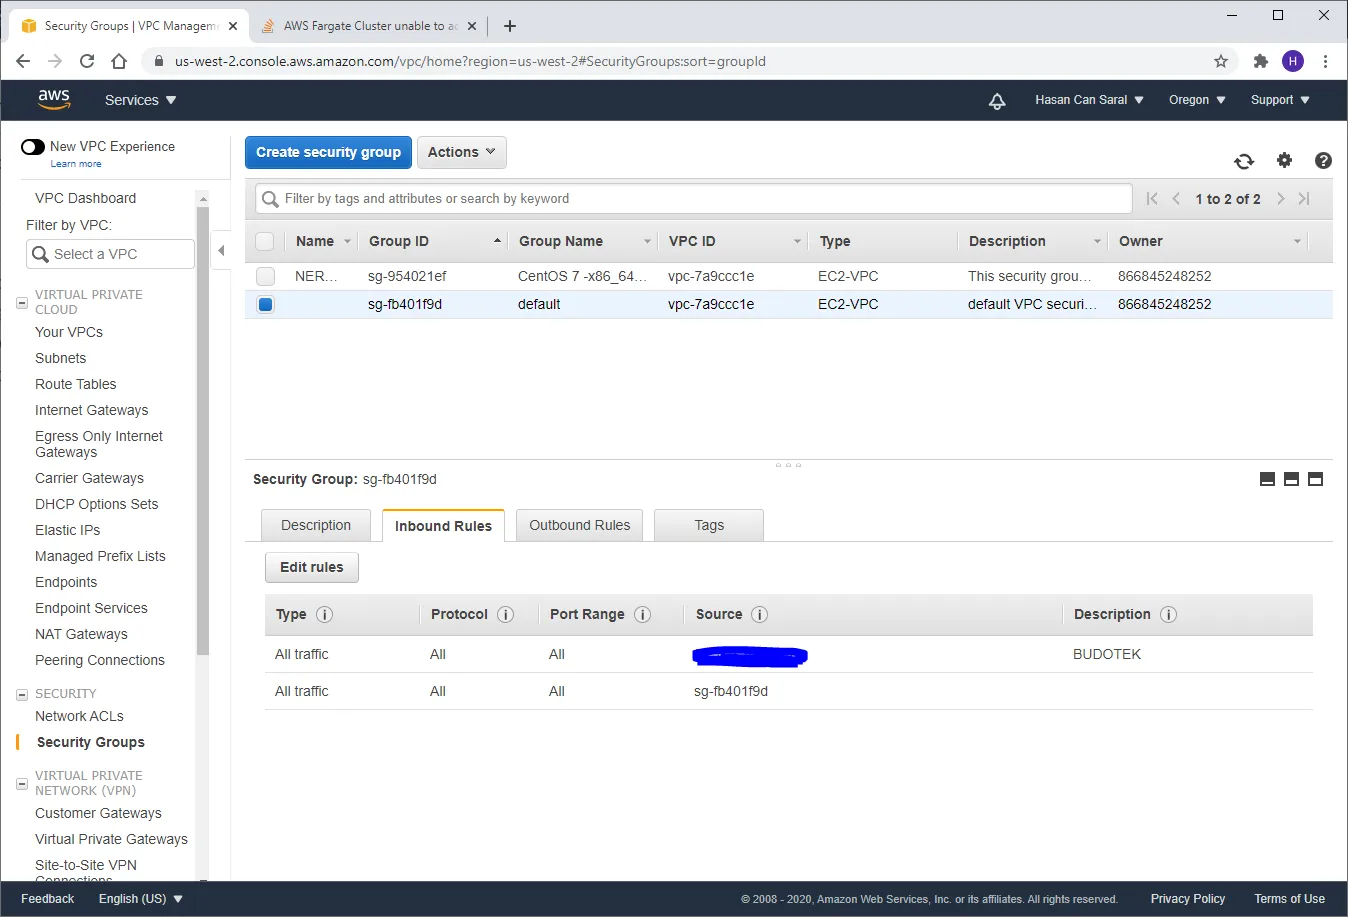The image size is (1348, 917).
Task: Open the notifications bell
Action: click(x=997, y=100)
